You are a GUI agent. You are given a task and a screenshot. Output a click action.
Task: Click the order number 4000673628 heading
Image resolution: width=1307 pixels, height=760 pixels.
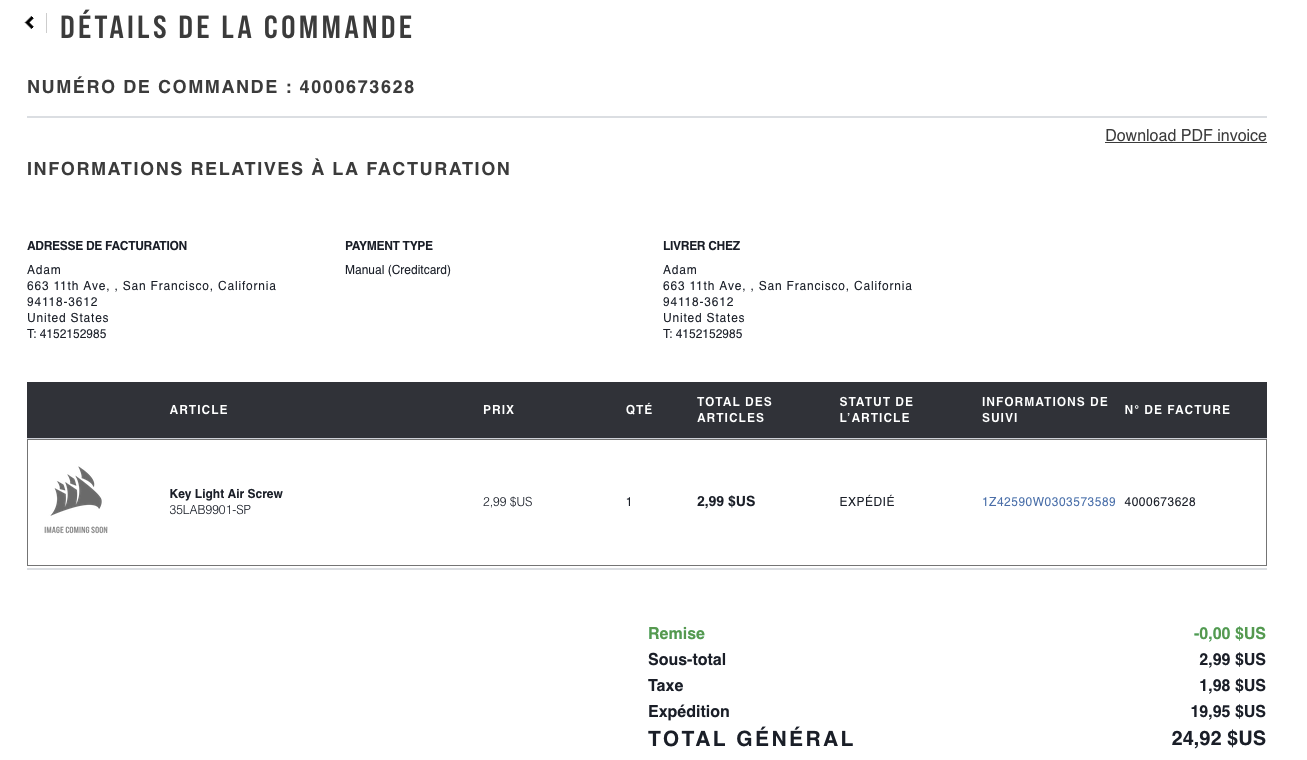[x=221, y=87]
